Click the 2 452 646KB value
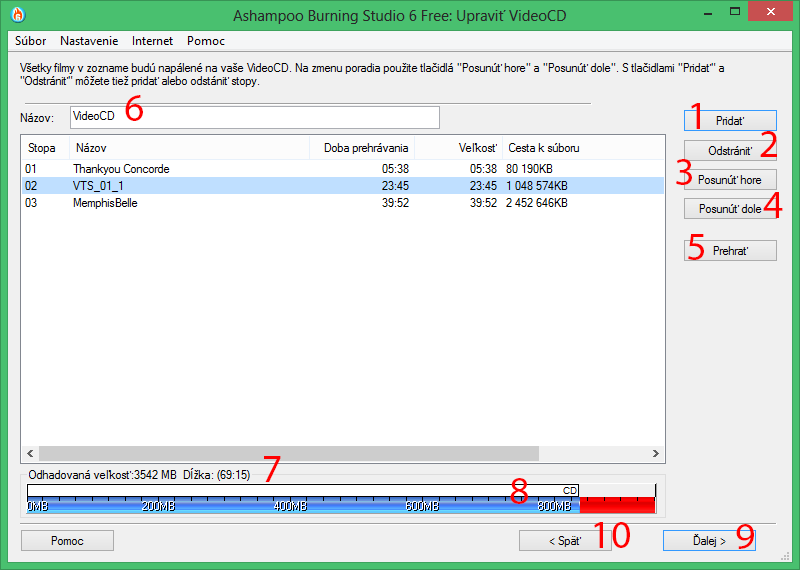This screenshot has height=570, width=800. tap(537, 203)
